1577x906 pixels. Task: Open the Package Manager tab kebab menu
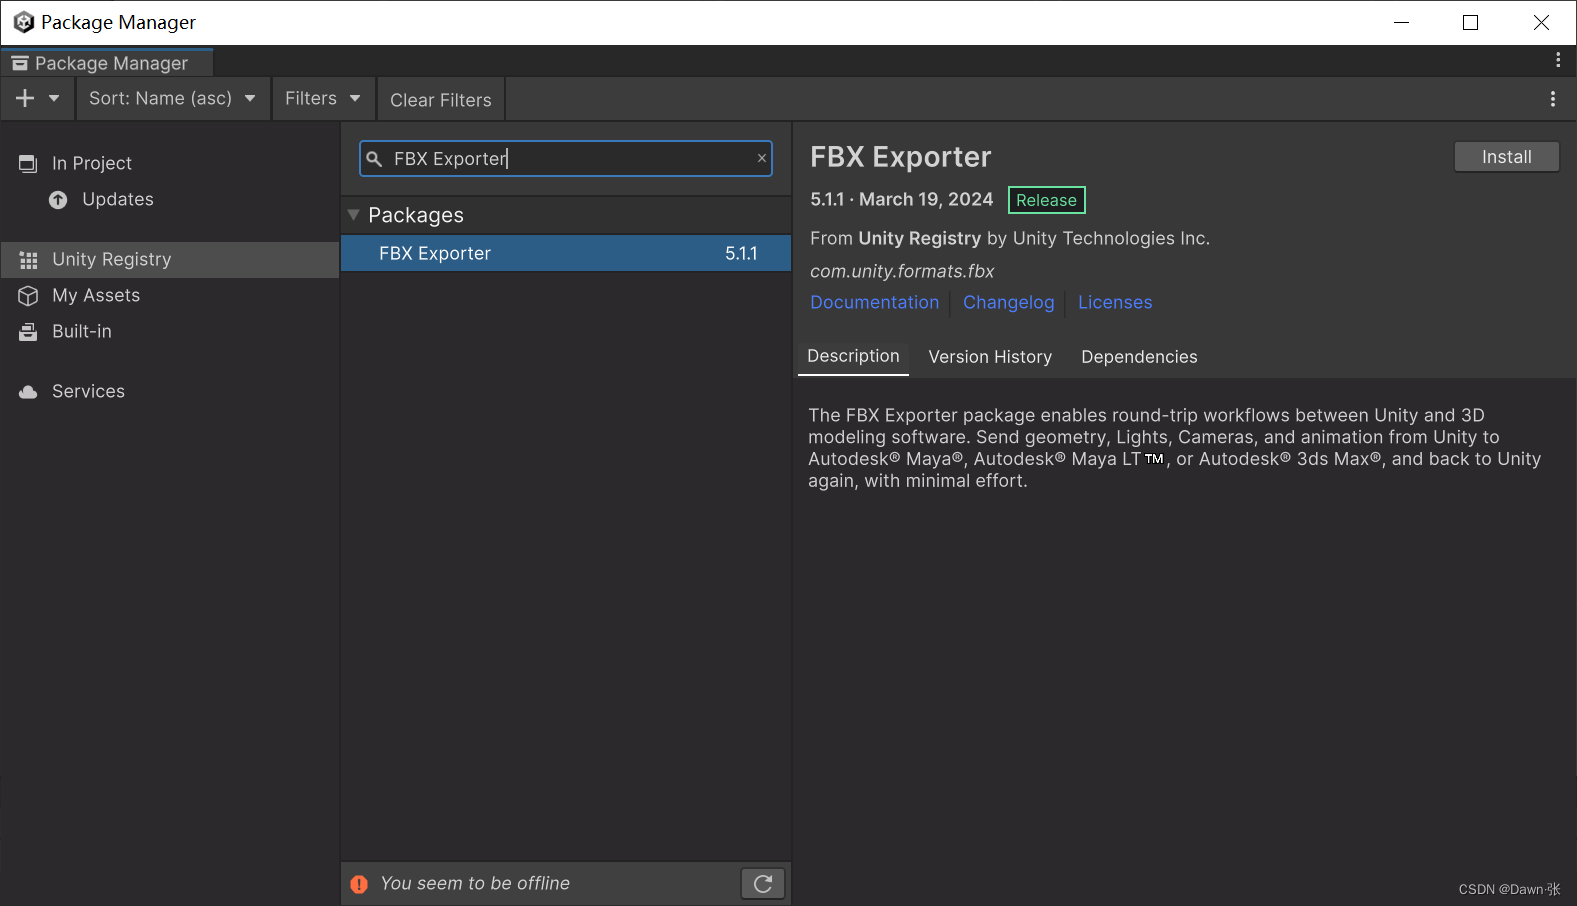click(1558, 61)
